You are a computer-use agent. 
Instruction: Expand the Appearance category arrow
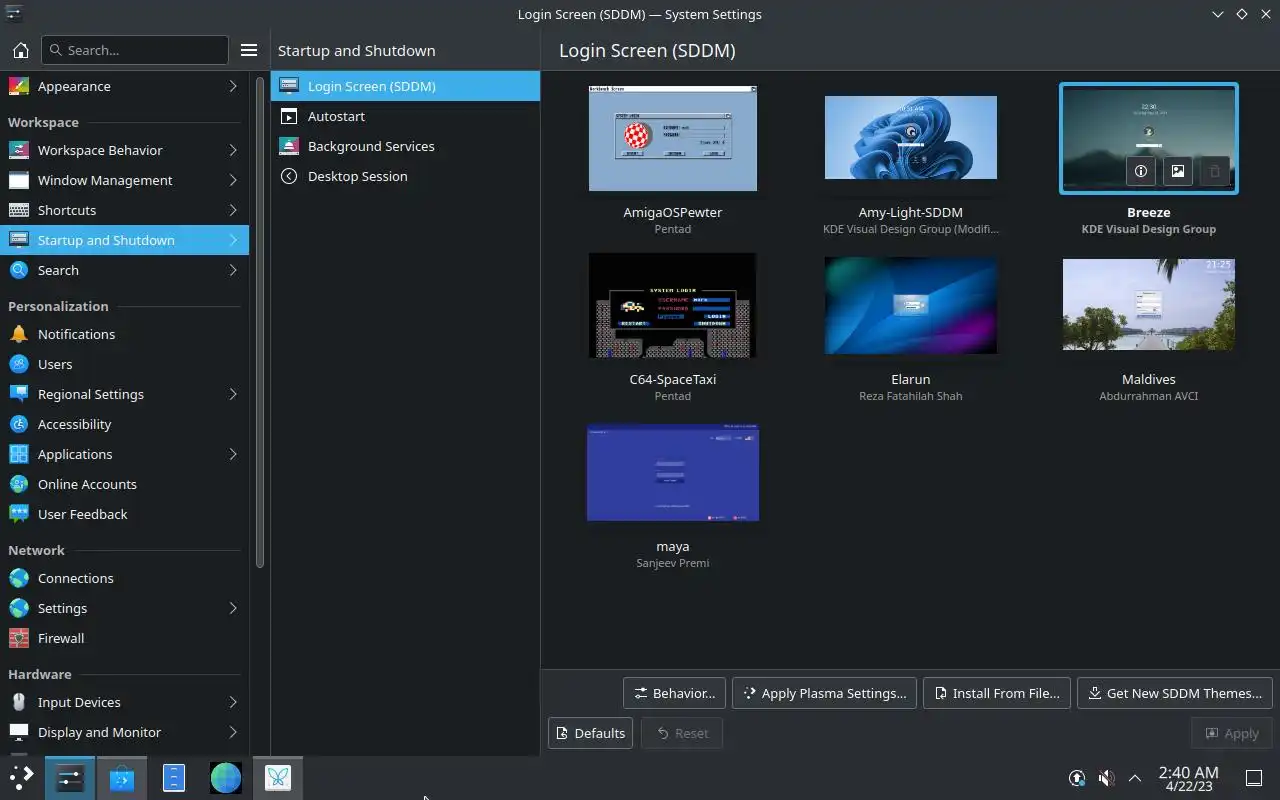click(233, 86)
